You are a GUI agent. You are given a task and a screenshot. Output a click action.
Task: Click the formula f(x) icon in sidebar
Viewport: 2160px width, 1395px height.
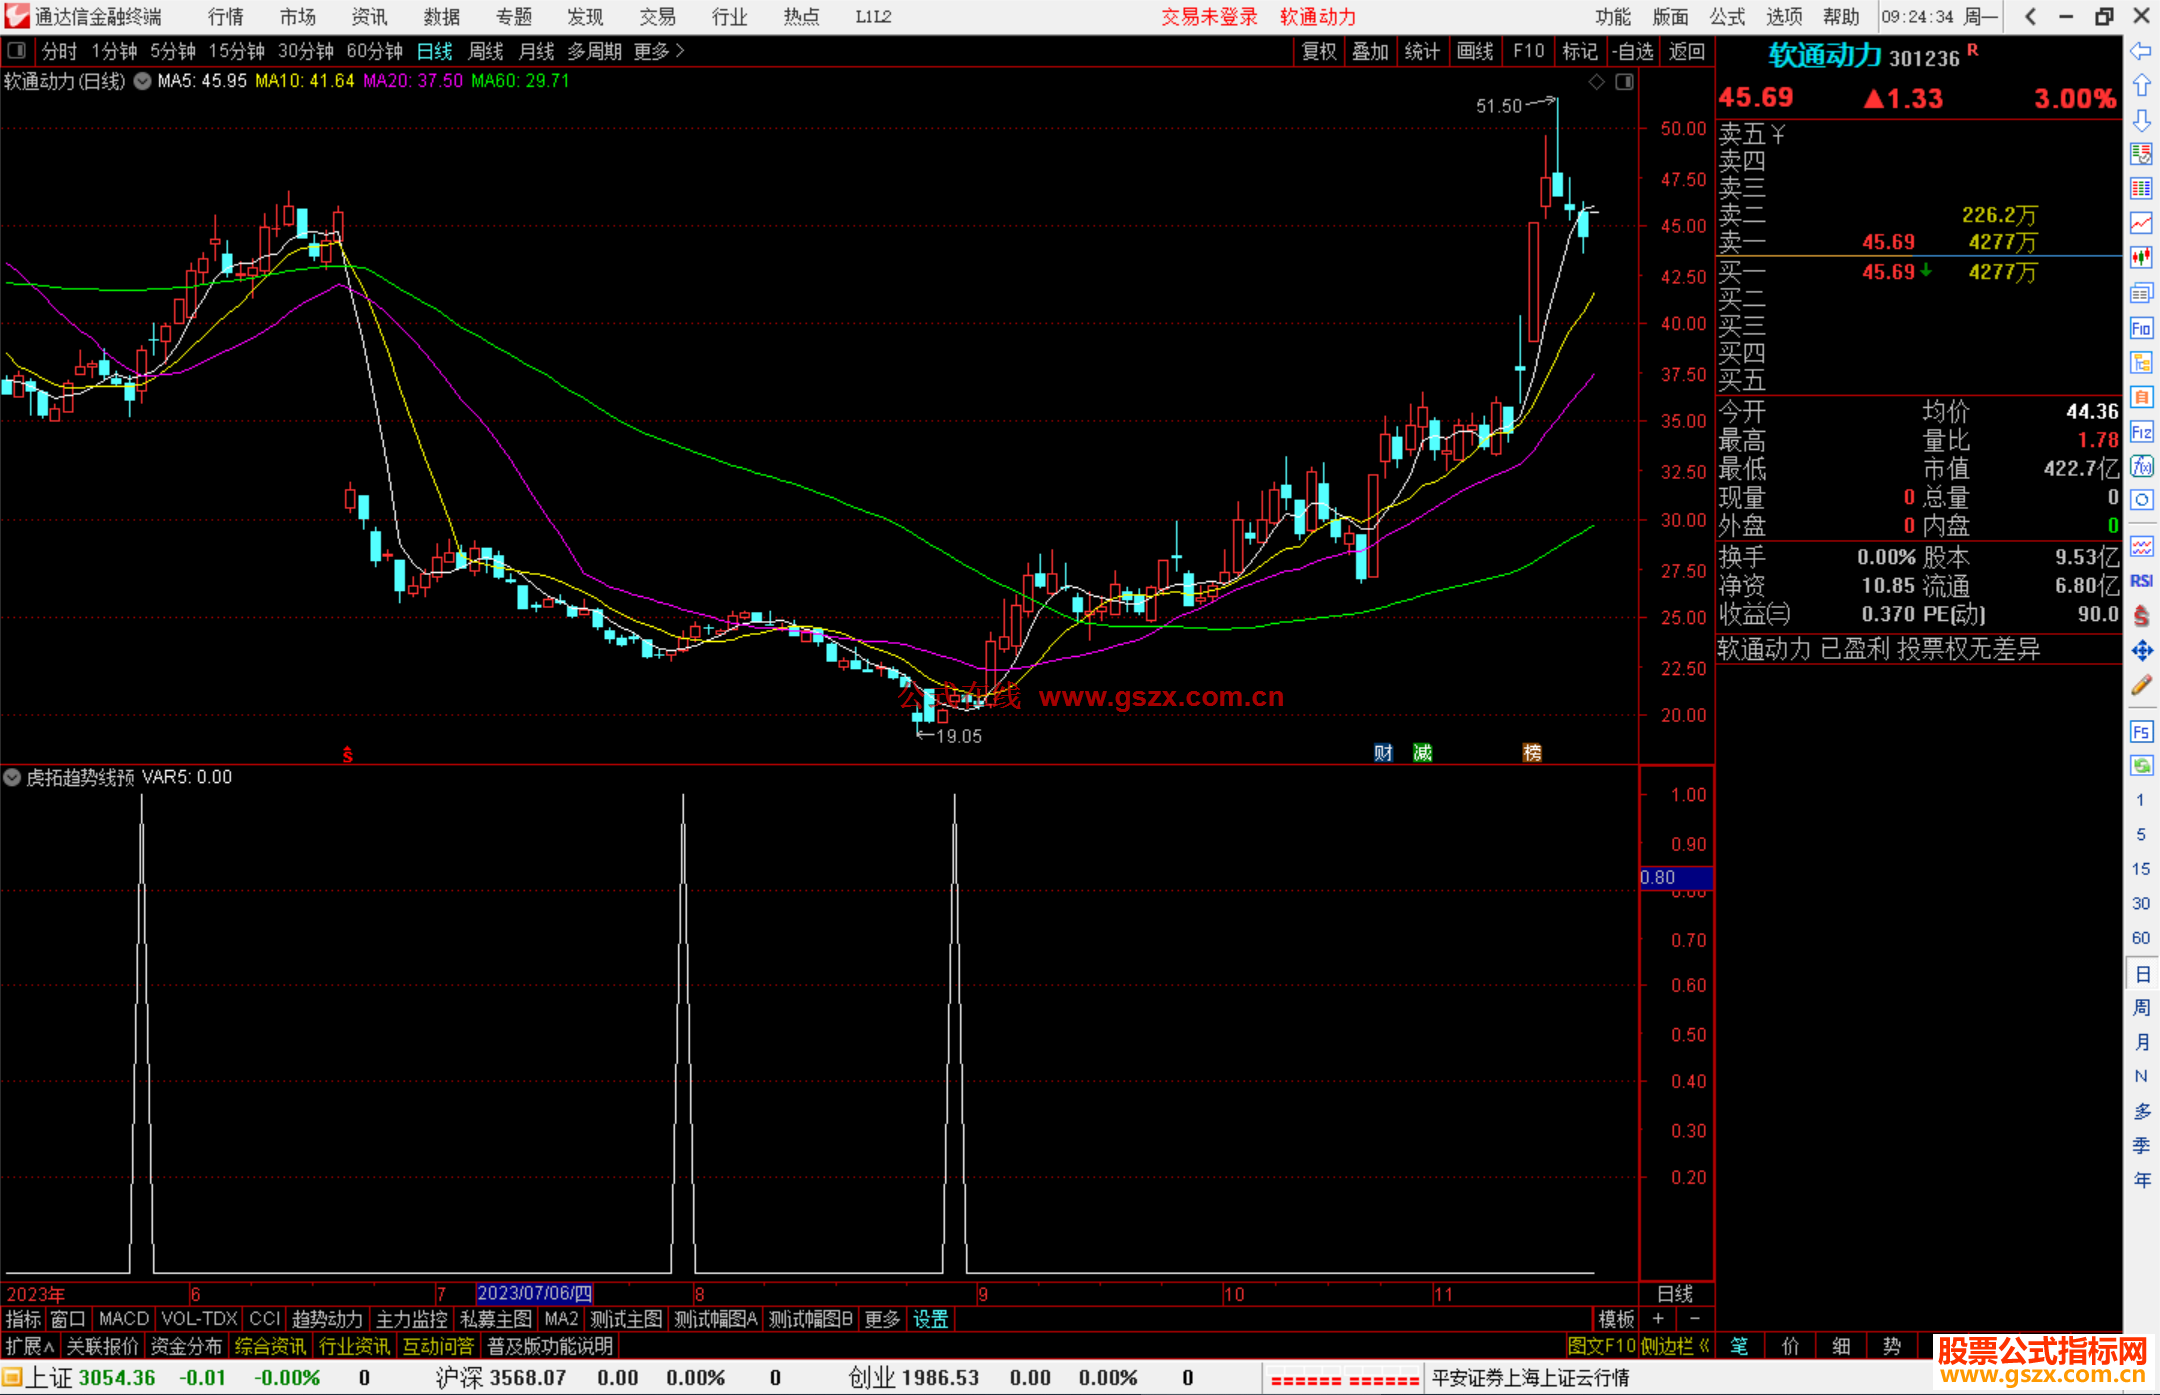2141,466
